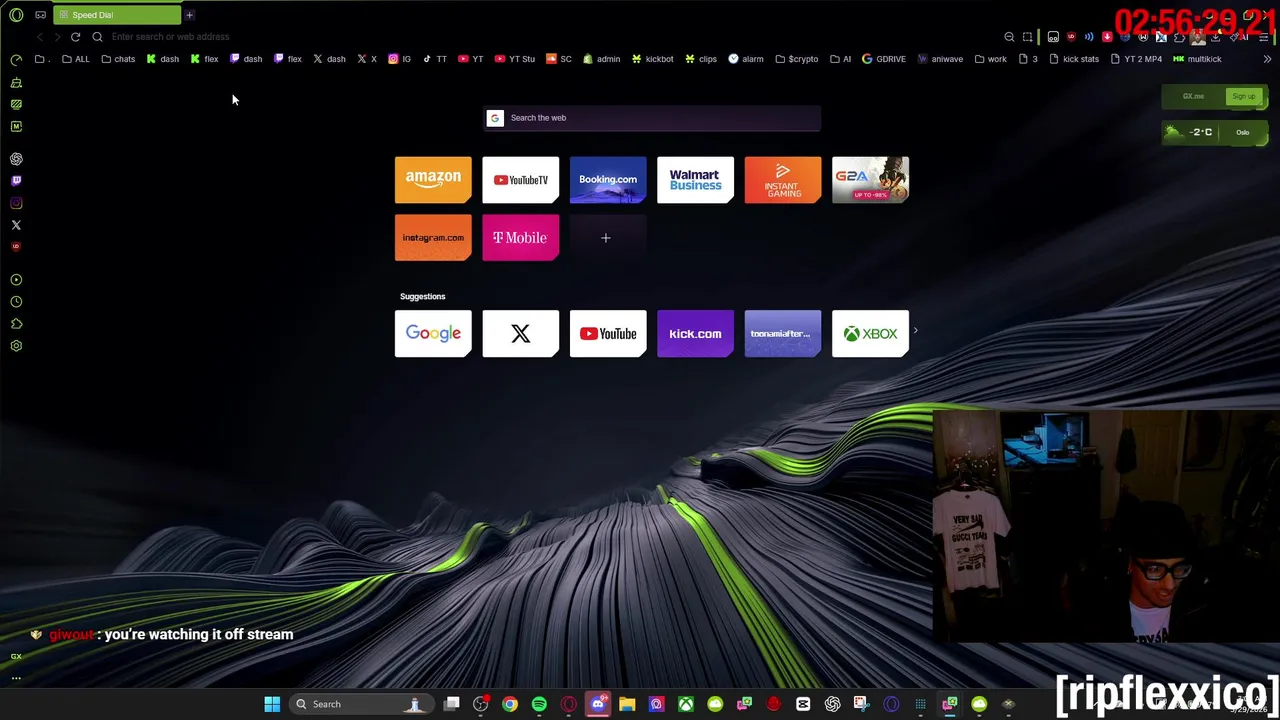1280x720 pixels.
Task: Open the Opera GX main menu logo
Action: (x=16, y=15)
